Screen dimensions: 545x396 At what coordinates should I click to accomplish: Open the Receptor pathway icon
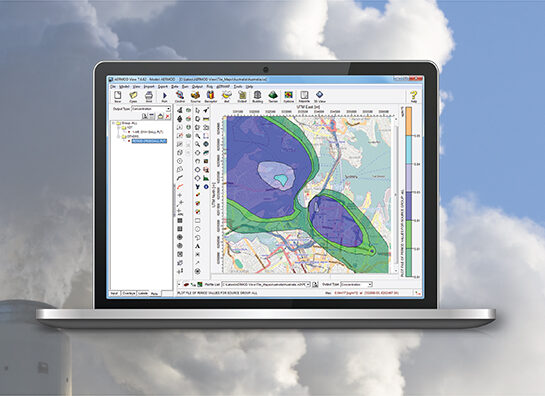(x=211, y=96)
